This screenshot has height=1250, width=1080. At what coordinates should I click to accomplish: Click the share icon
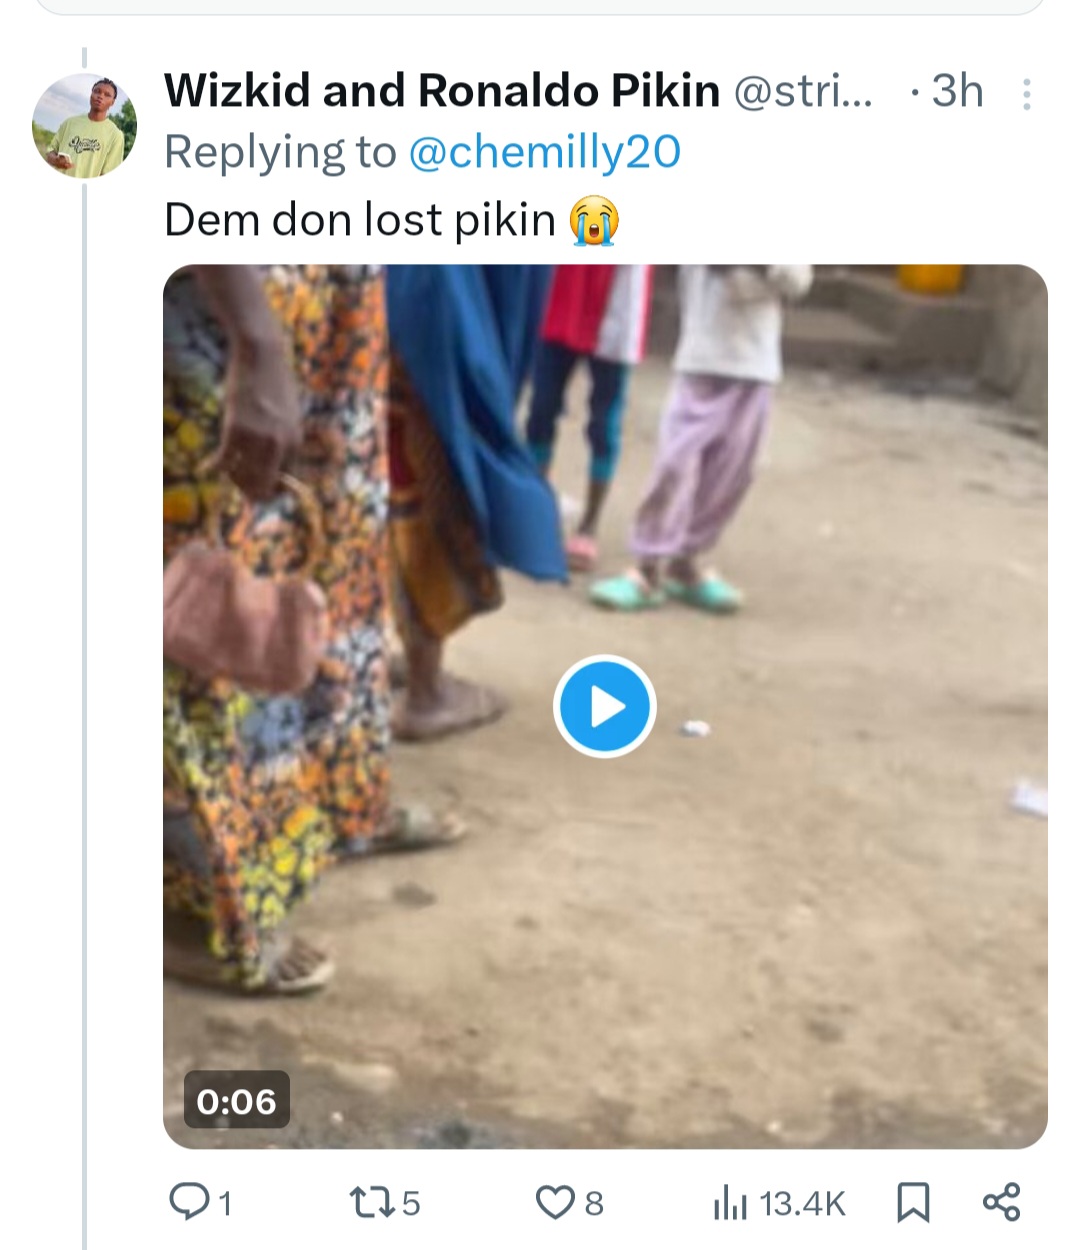(x=1001, y=1201)
